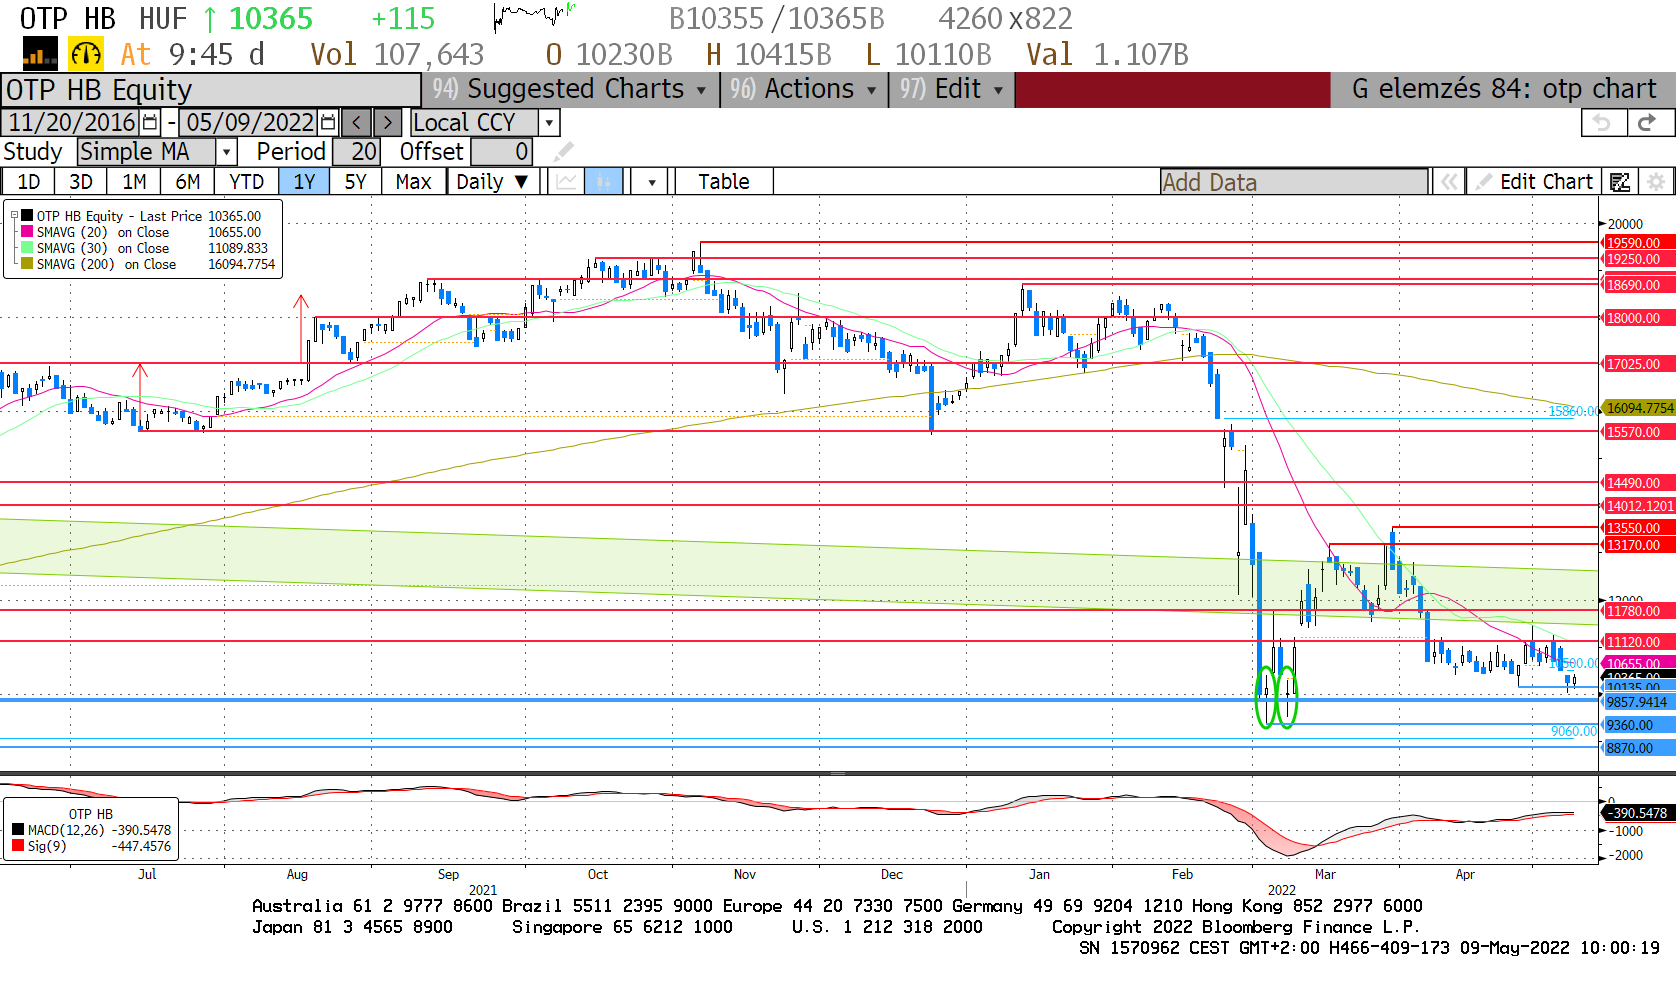This screenshot has height=991, width=1676.
Task: Select the 1M range tab
Action: pyautogui.click(x=134, y=182)
